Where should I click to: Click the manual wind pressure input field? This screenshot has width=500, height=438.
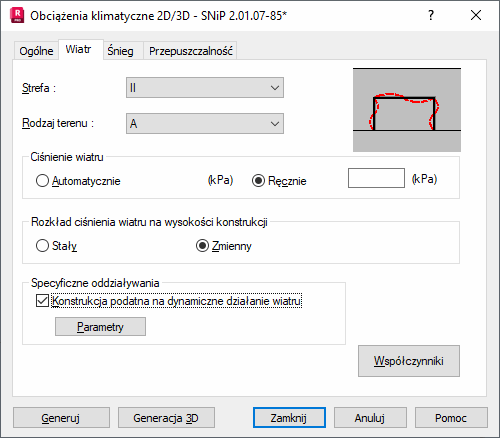(x=376, y=178)
